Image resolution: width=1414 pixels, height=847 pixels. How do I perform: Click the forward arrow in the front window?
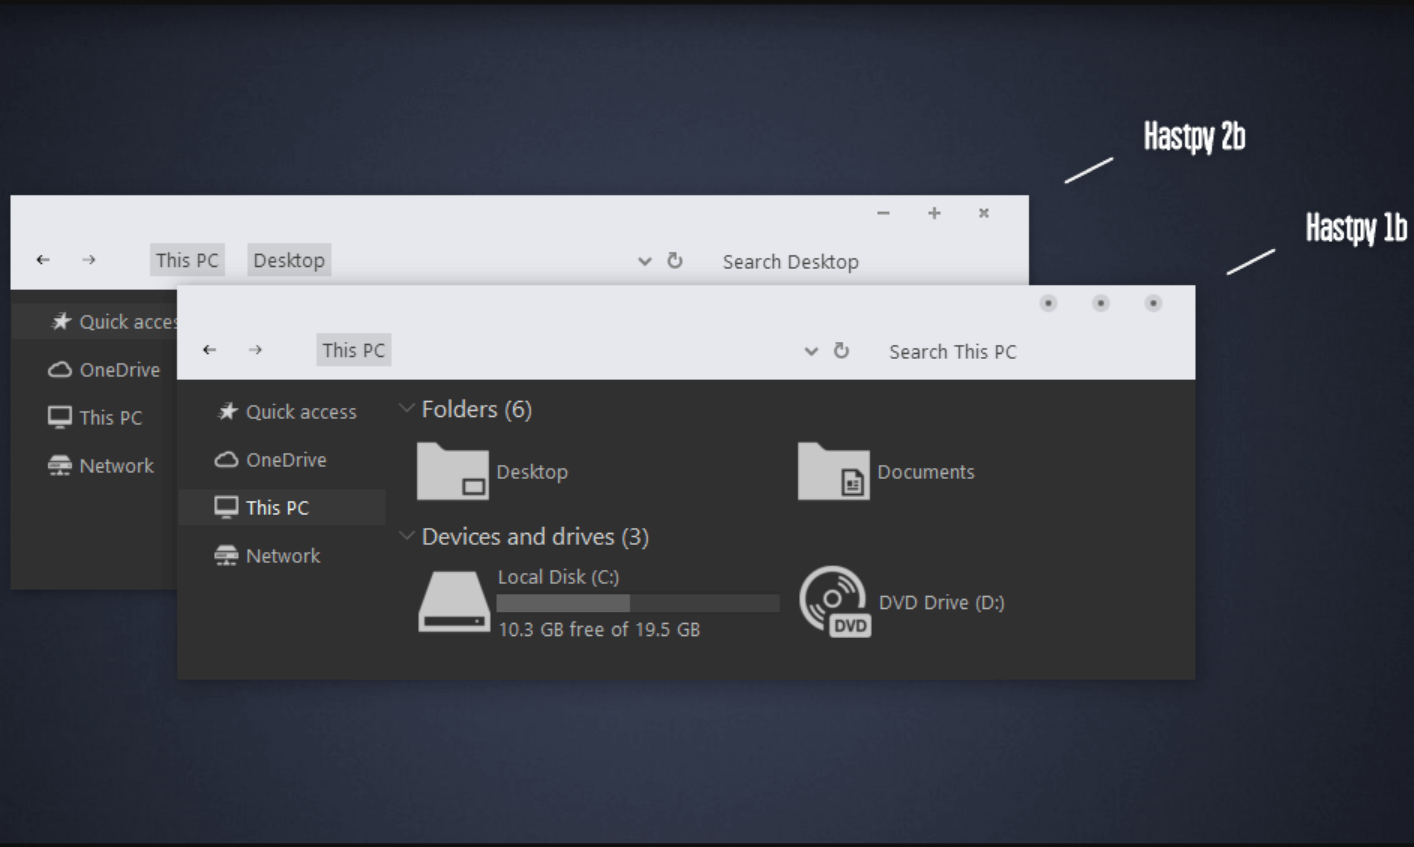point(256,350)
